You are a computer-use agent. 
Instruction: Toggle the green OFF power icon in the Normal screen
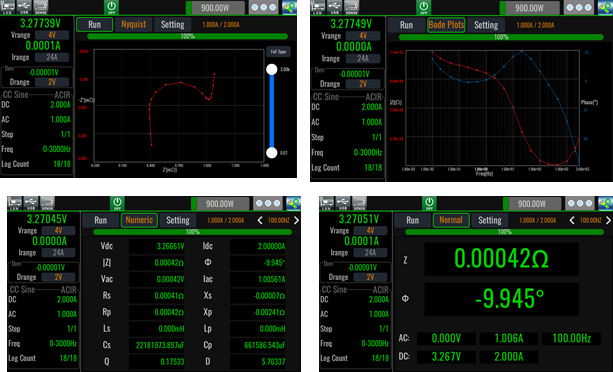pyautogui.click(x=429, y=203)
